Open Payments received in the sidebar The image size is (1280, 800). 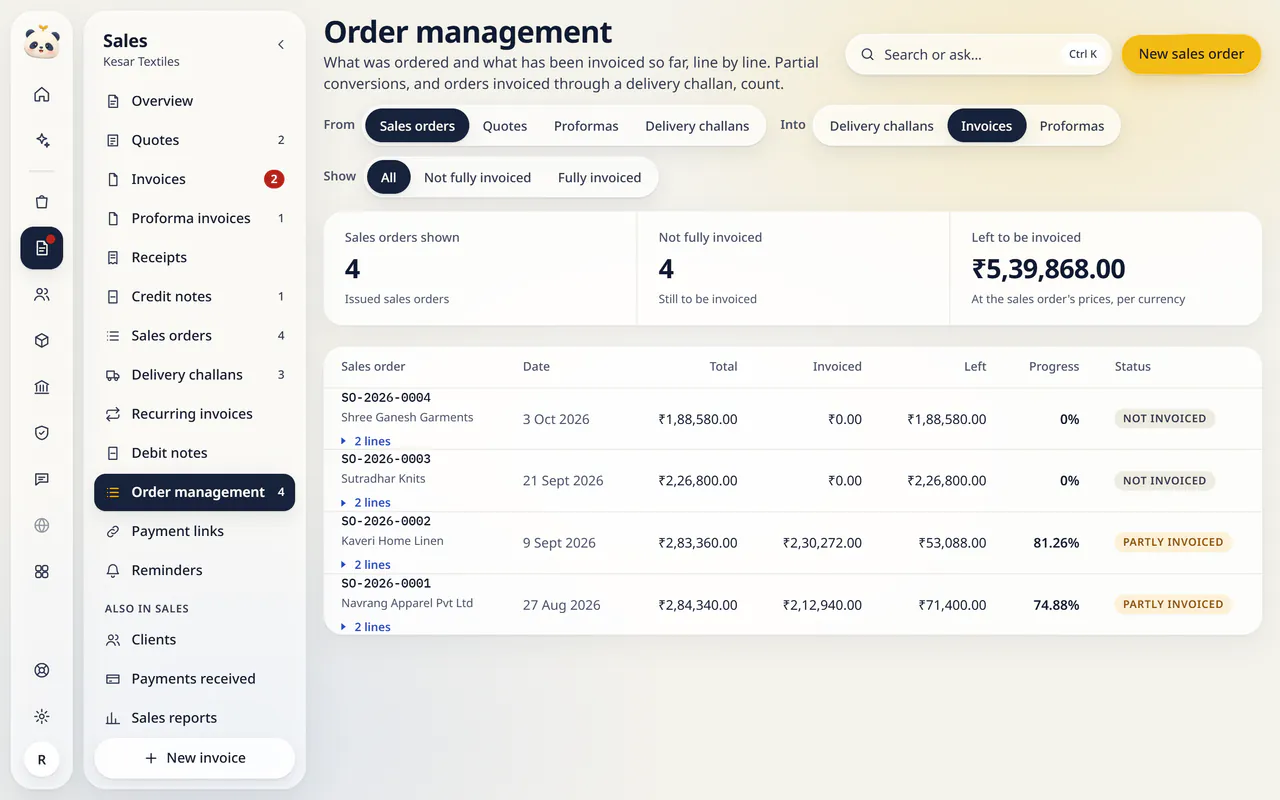[x=195, y=679]
